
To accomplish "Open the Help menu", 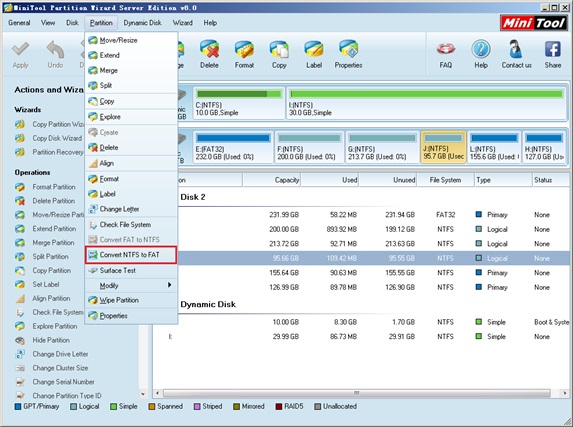I will (x=210, y=23).
